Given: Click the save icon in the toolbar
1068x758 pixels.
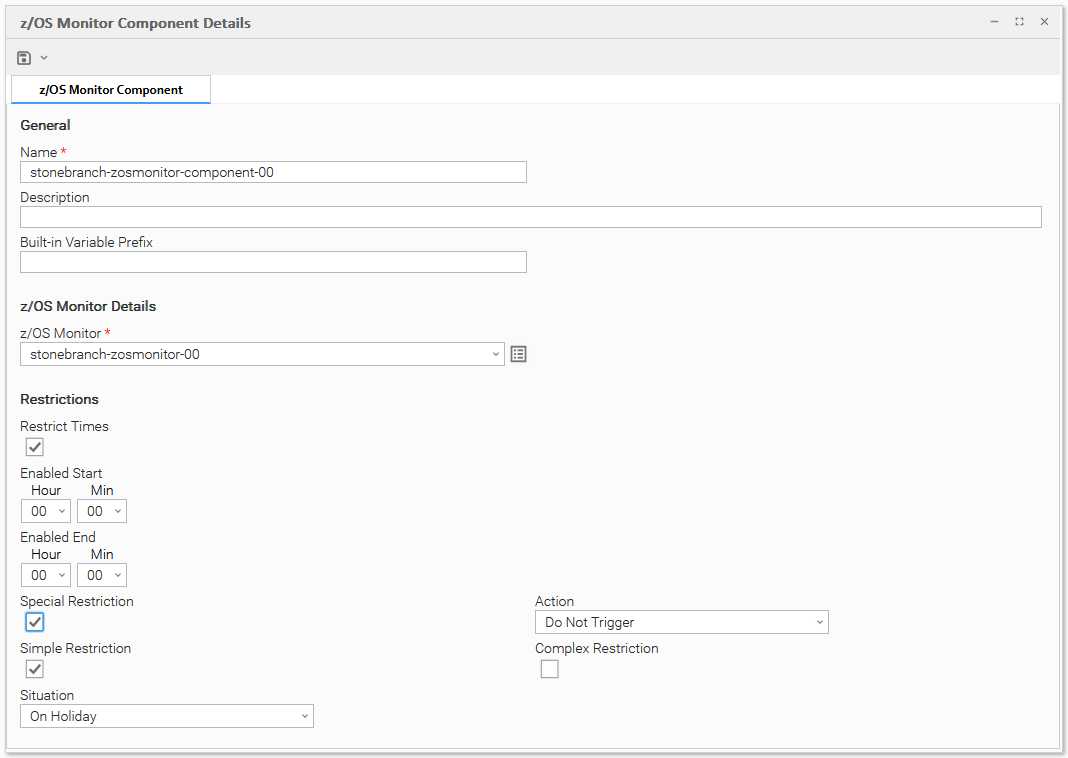Looking at the screenshot, I should point(24,58).
